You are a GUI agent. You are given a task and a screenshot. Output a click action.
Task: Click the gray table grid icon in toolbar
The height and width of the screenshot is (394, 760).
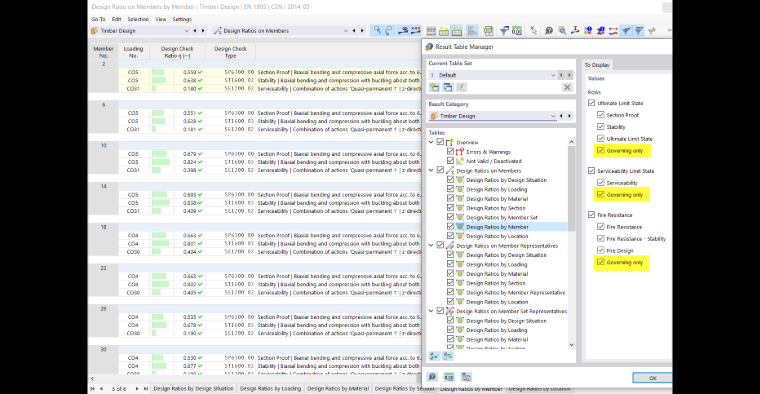click(x=431, y=31)
